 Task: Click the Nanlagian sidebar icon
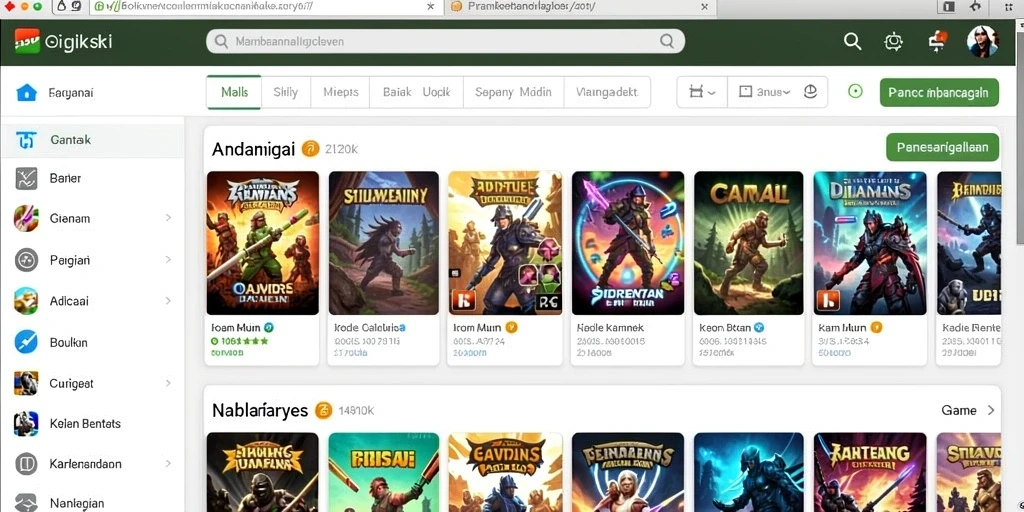pyautogui.click(x=26, y=502)
